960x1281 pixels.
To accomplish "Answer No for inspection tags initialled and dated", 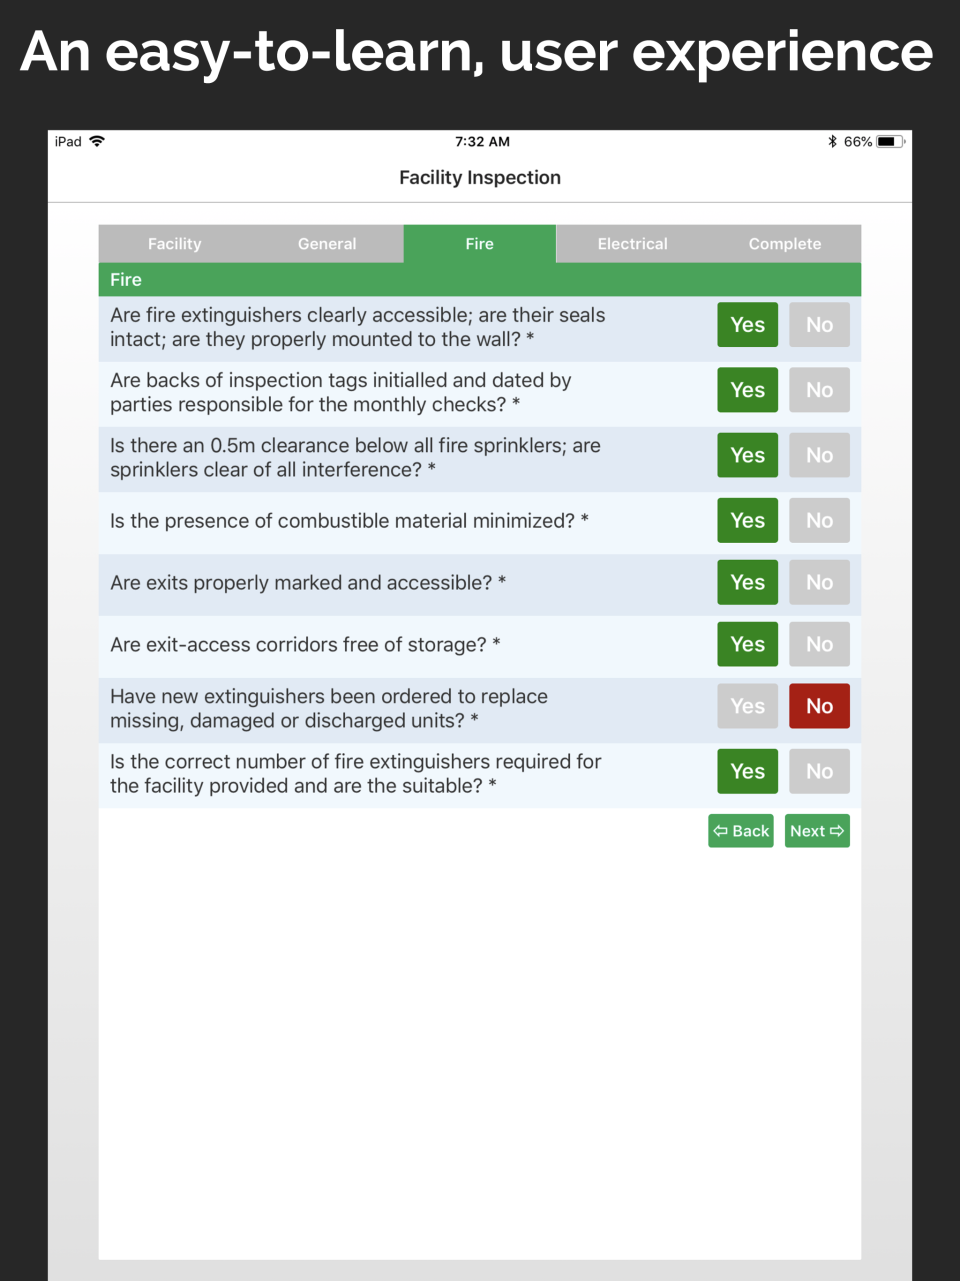I will pos(819,390).
